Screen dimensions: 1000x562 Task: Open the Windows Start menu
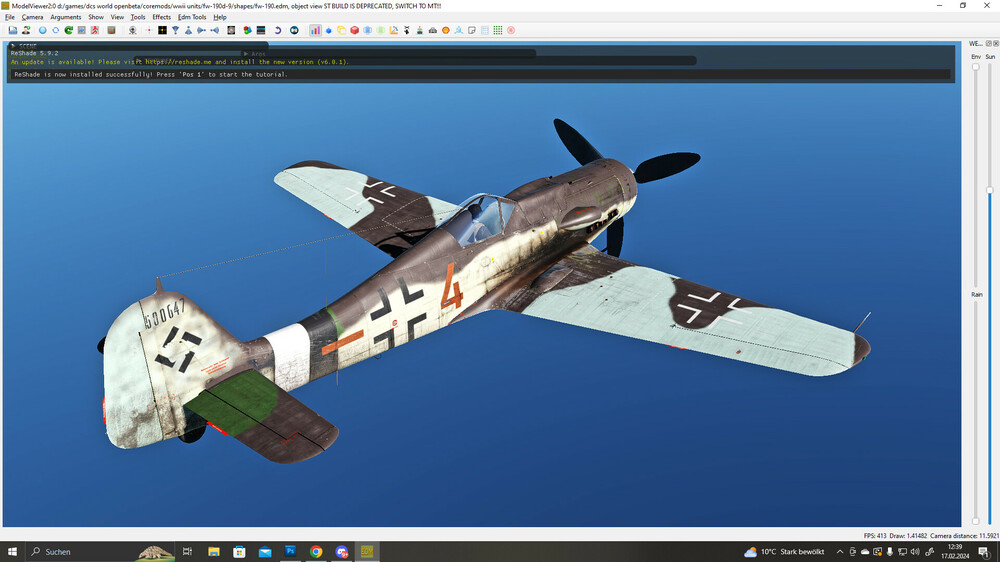click(x=12, y=552)
